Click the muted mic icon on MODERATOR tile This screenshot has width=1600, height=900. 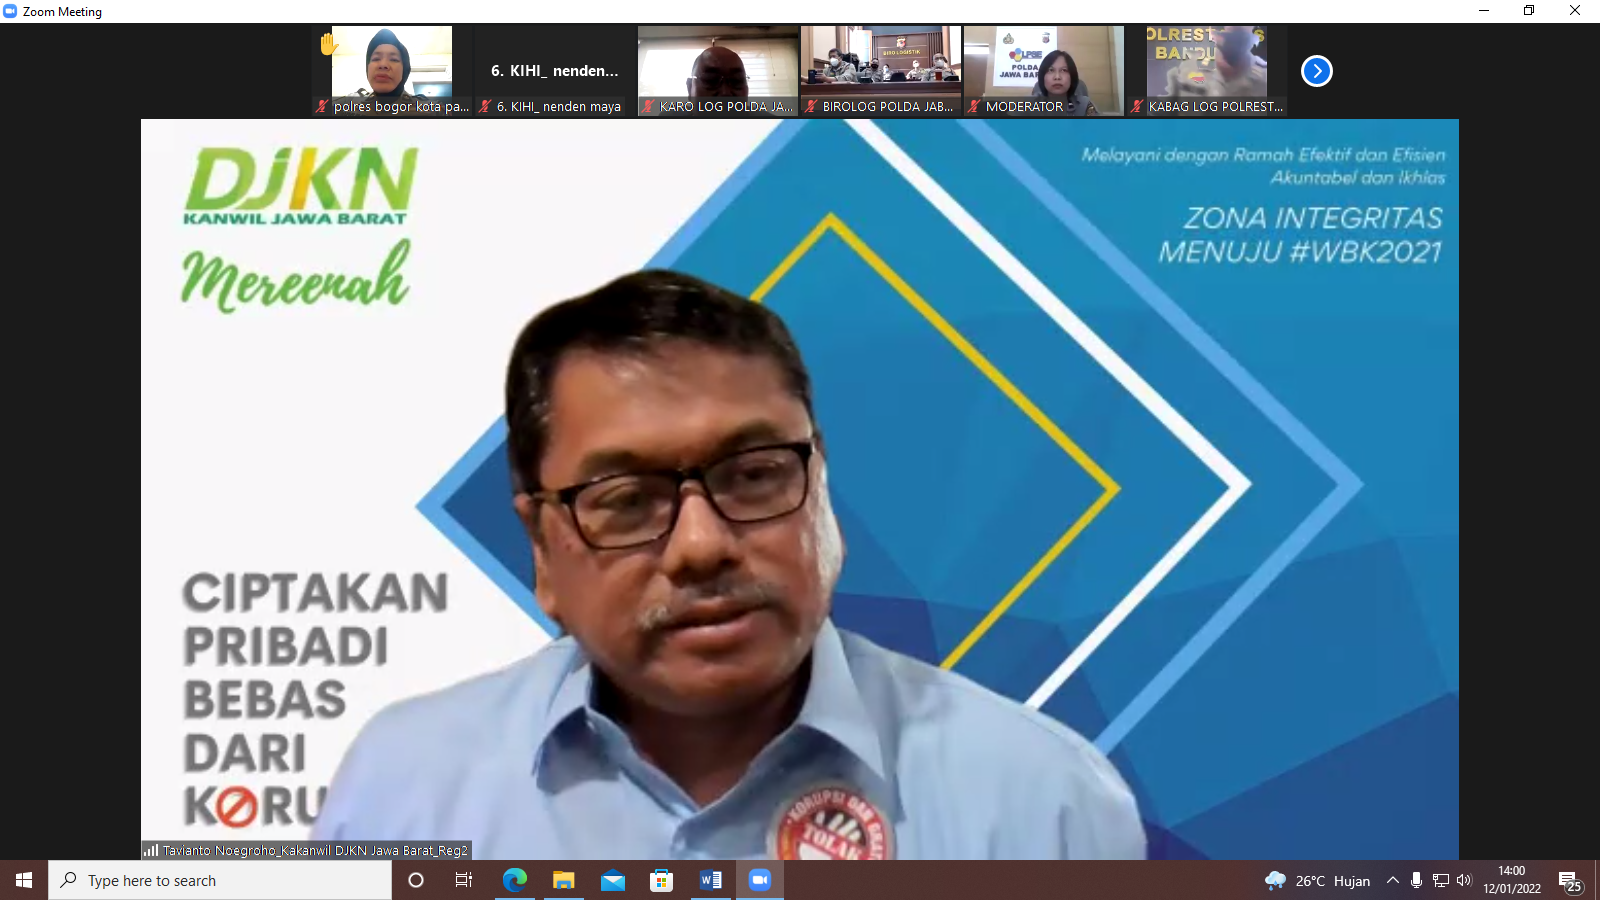point(974,106)
